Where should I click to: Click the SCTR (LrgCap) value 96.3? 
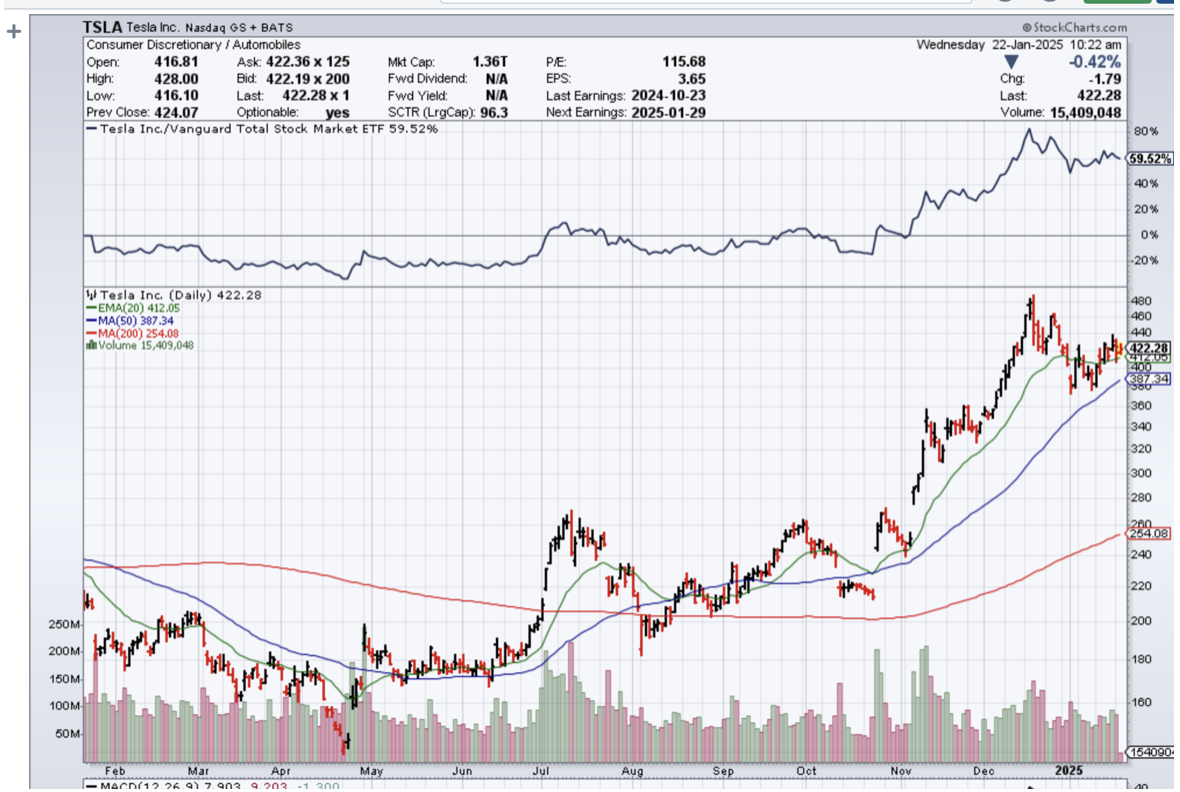(x=493, y=113)
